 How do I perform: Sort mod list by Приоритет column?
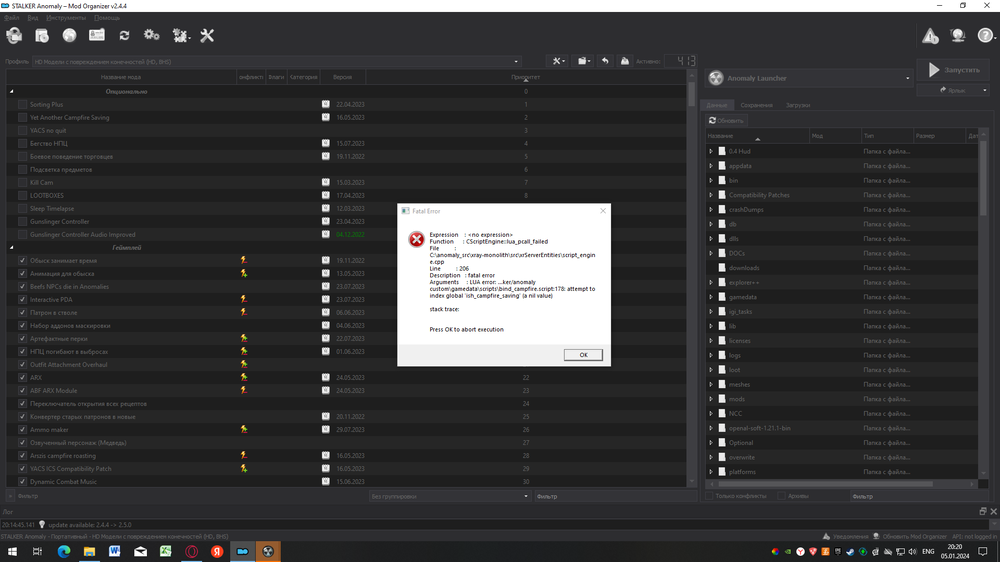(526, 77)
